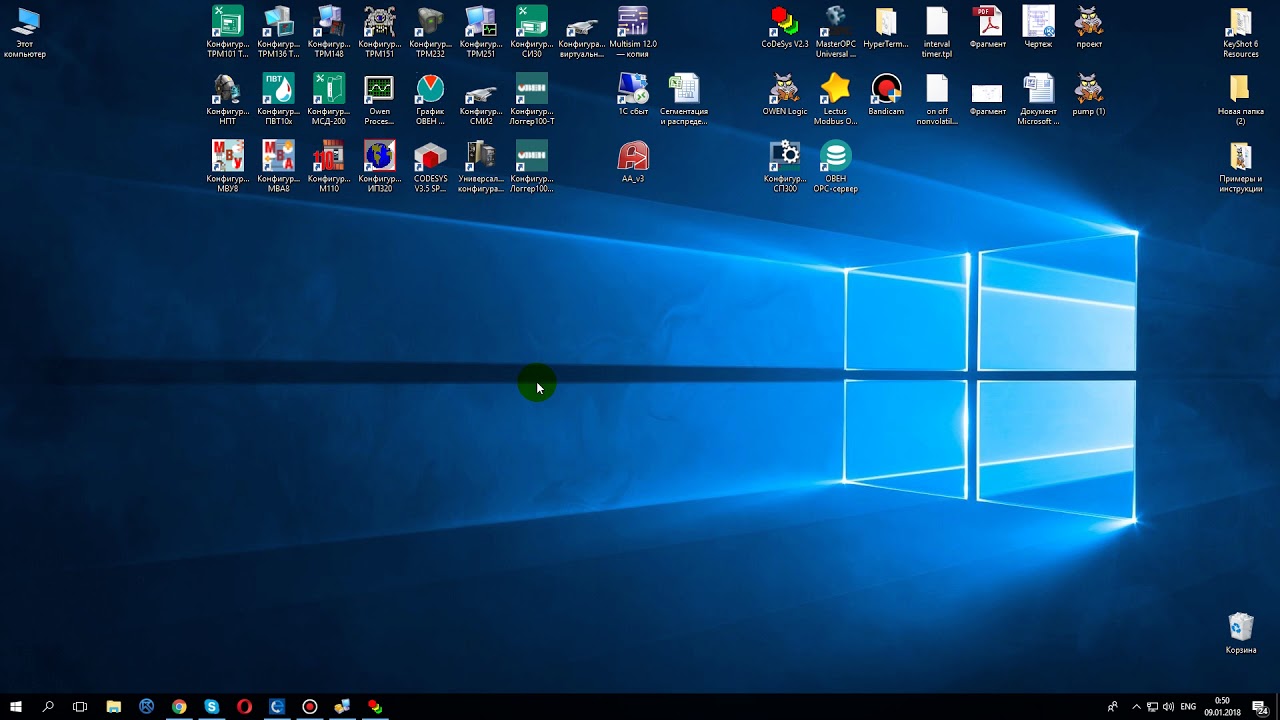Open the Bandicam desktop shortcut

tap(886, 94)
